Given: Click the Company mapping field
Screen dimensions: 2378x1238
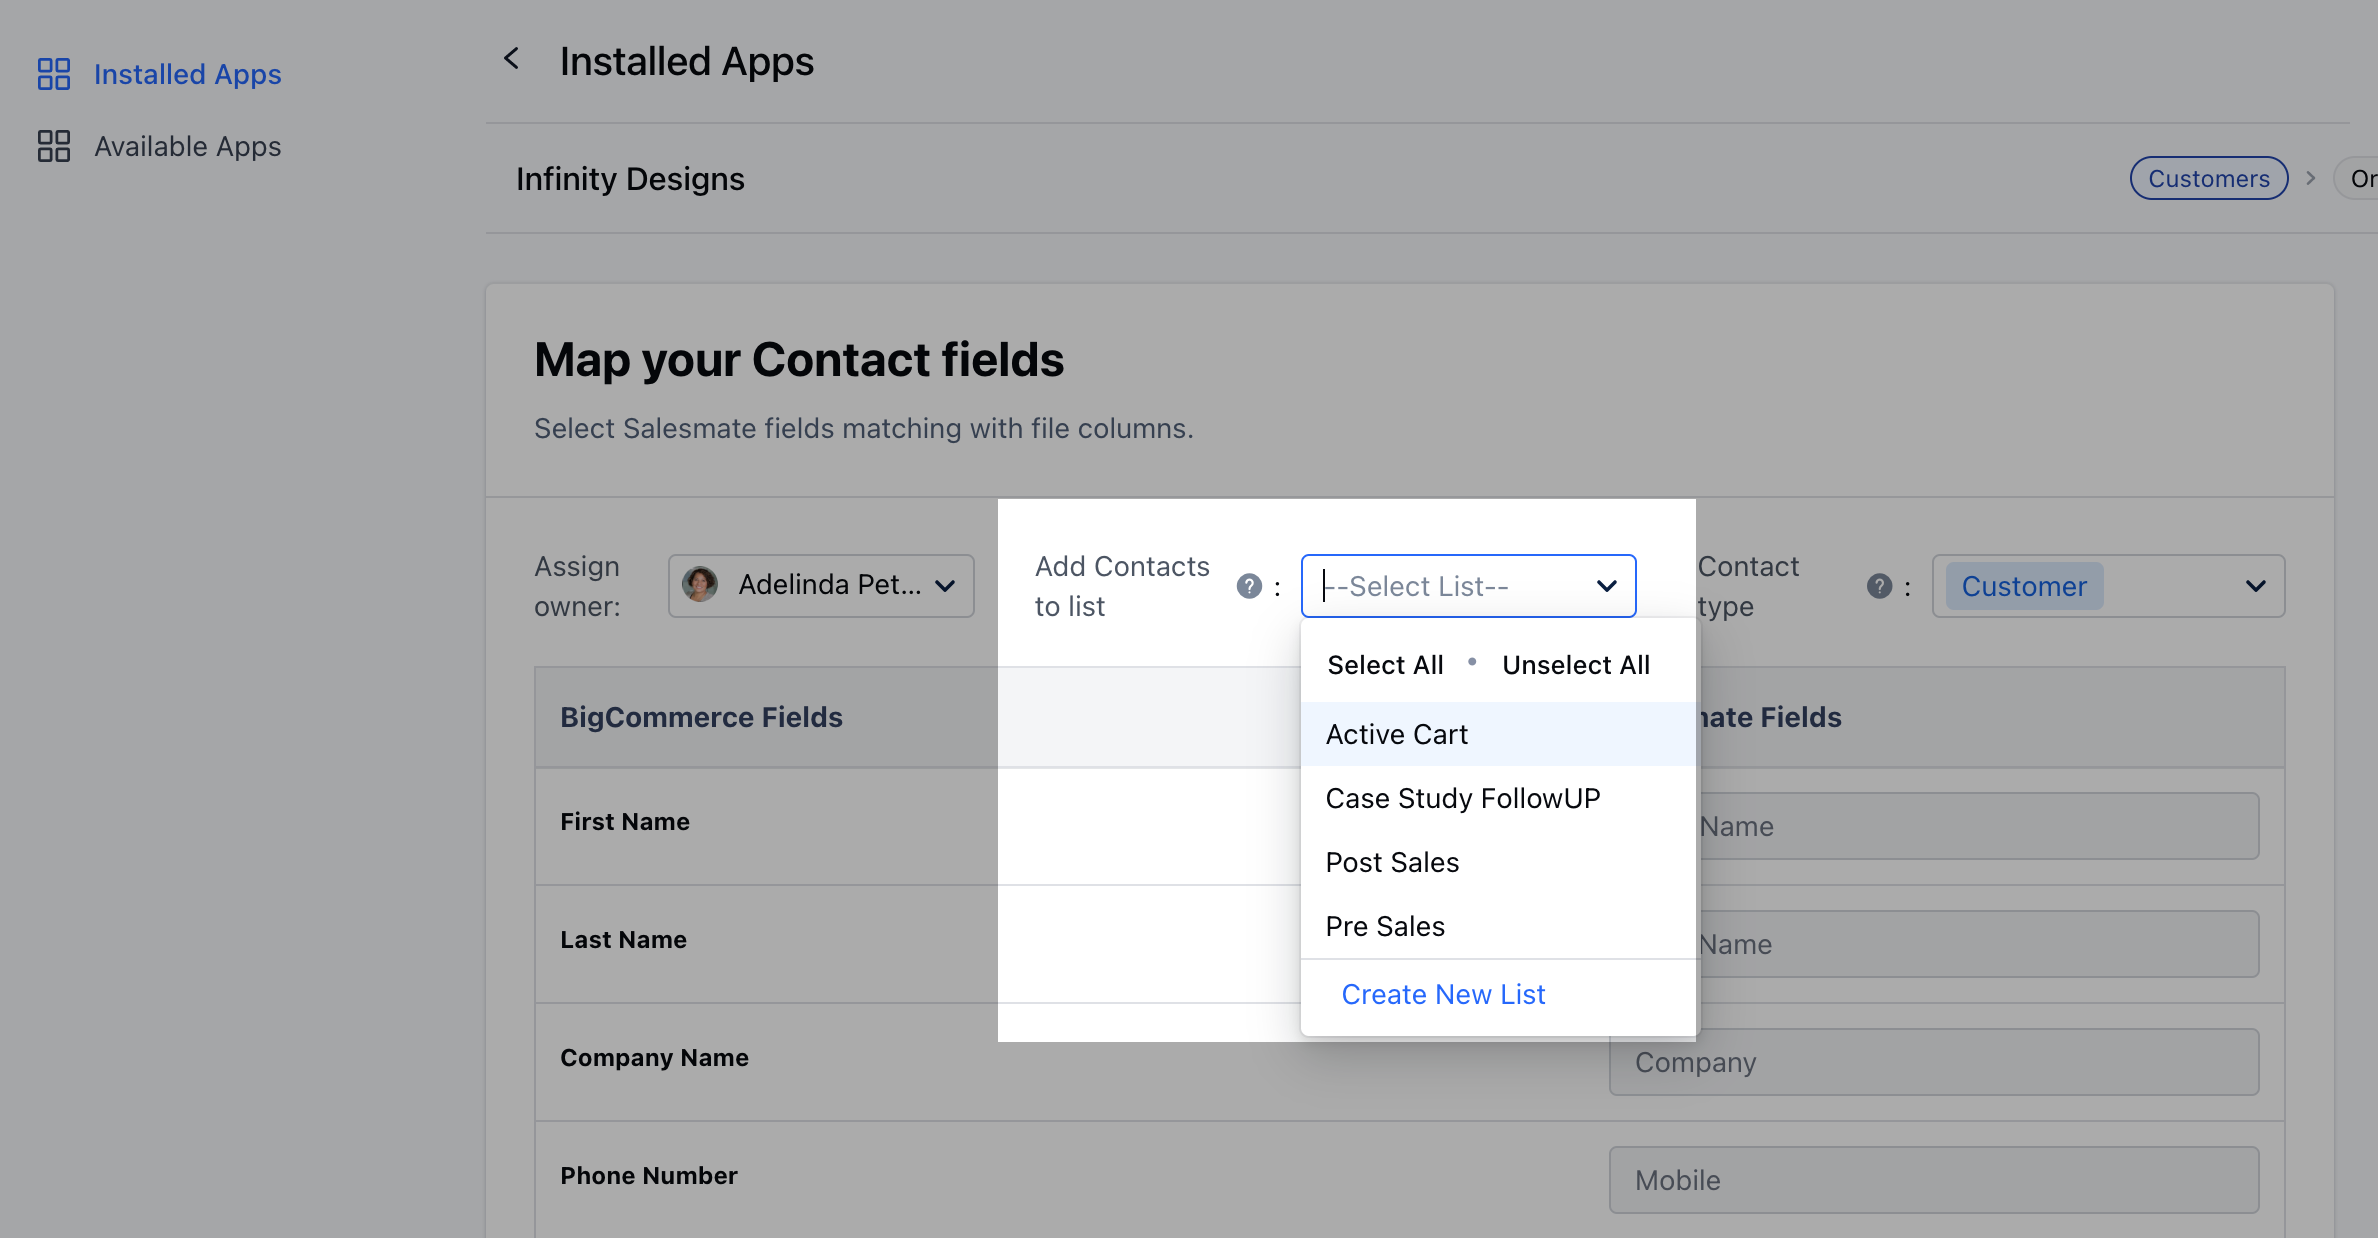Looking at the screenshot, I should (x=1933, y=1062).
